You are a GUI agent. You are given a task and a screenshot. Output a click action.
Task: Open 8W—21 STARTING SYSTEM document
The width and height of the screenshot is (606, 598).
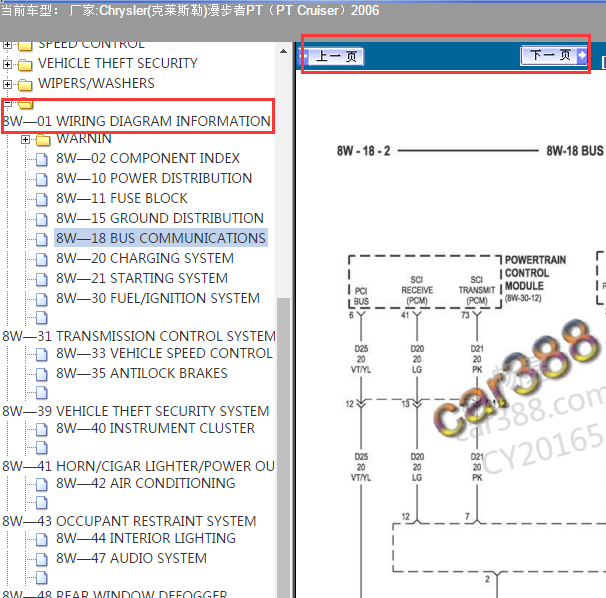(x=142, y=278)
